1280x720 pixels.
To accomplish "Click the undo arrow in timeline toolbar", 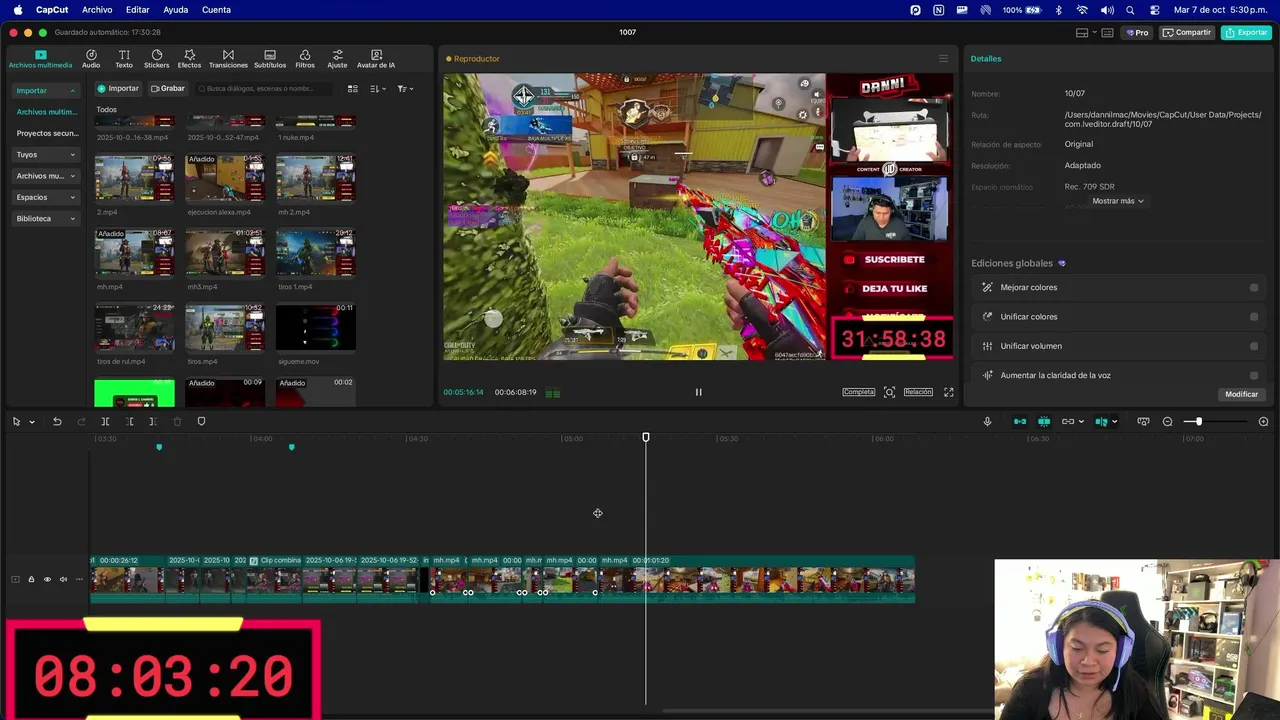I will (x=57, y=421).
